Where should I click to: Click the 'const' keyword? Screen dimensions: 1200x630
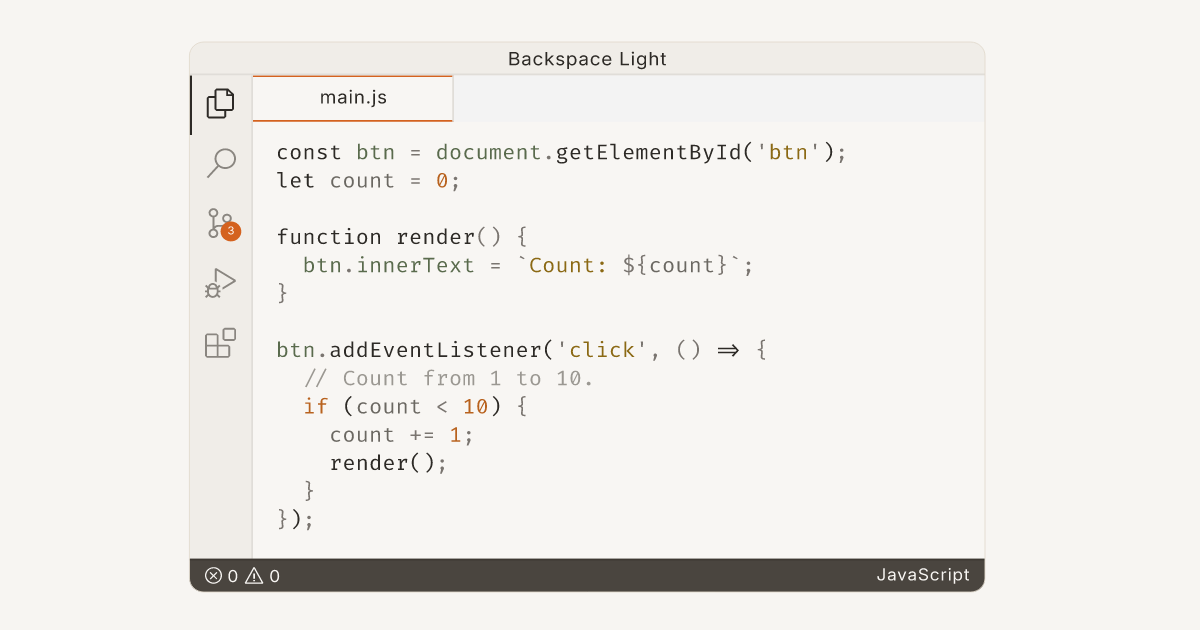[309, 153]
